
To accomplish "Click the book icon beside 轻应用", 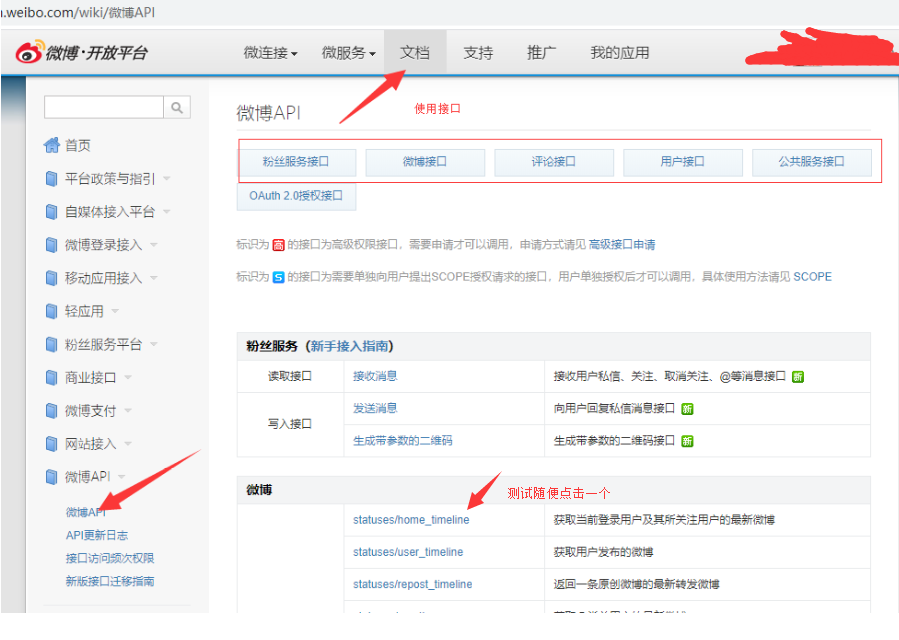I will coord(52,311).
